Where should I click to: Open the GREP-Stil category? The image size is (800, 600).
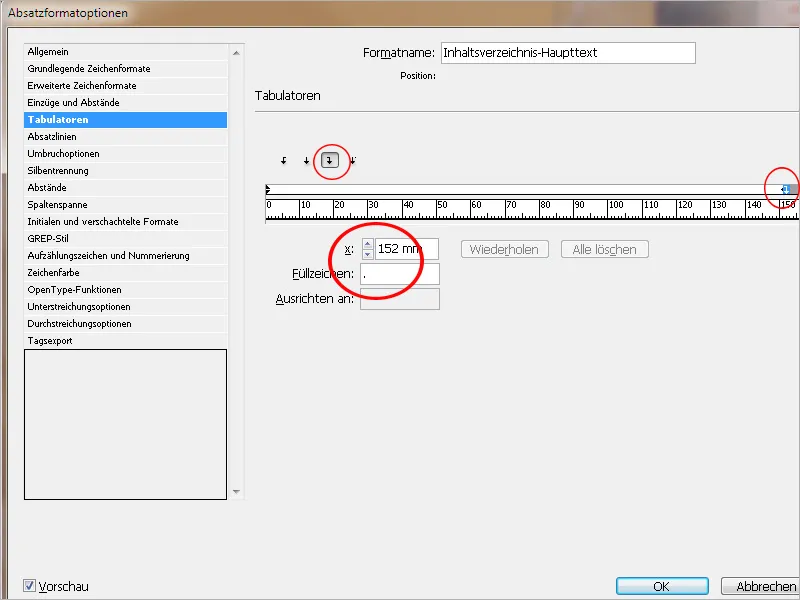point(126,239)
